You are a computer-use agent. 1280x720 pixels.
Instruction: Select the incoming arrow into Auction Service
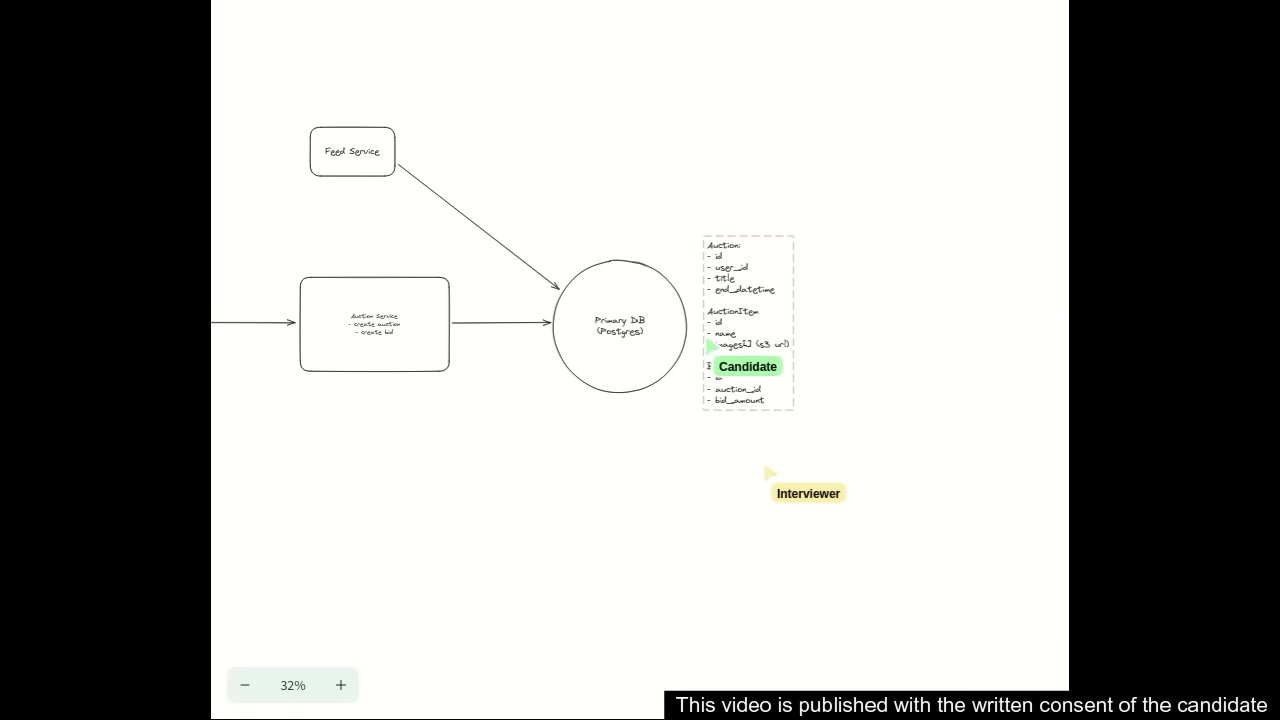[253, 322]
